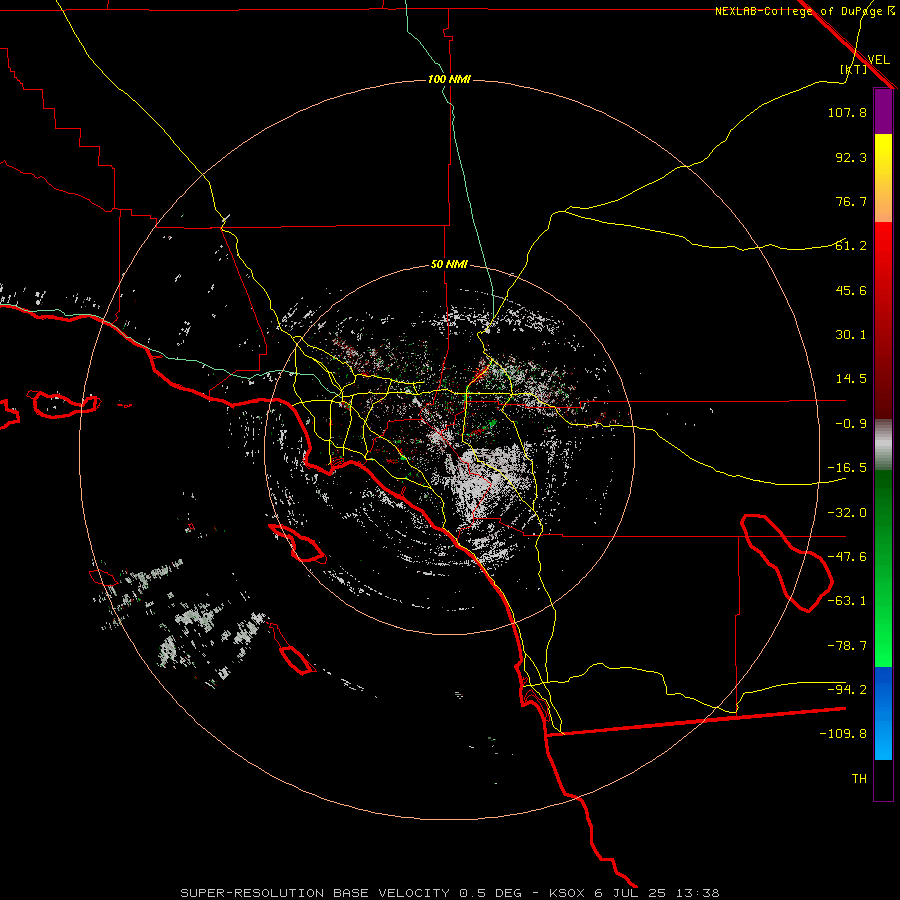
Task: Click the NEXLAB-College of DuPage label
Action: click(804, 11)
